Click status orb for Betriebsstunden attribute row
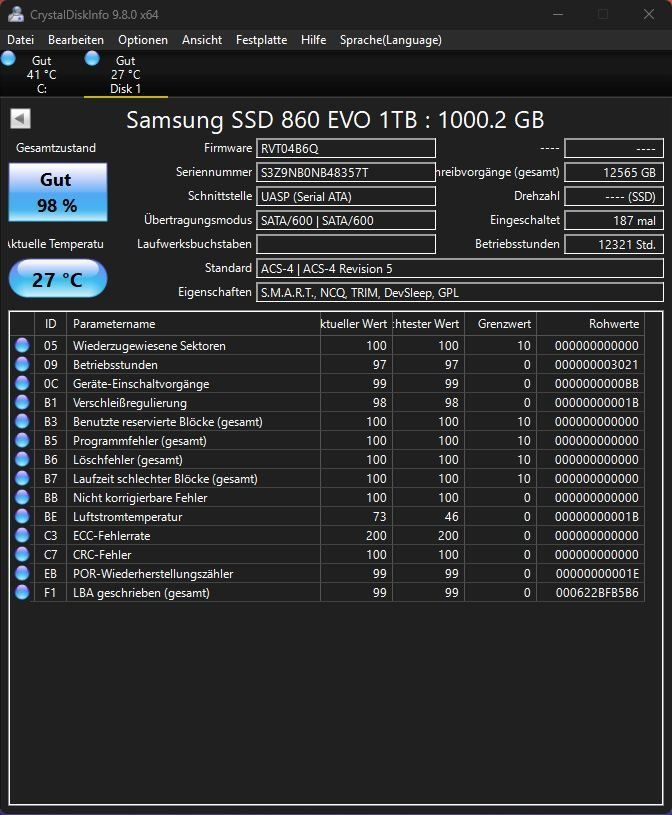The height and width of the screenshot is (815, 672). click(x=22, y=364)
